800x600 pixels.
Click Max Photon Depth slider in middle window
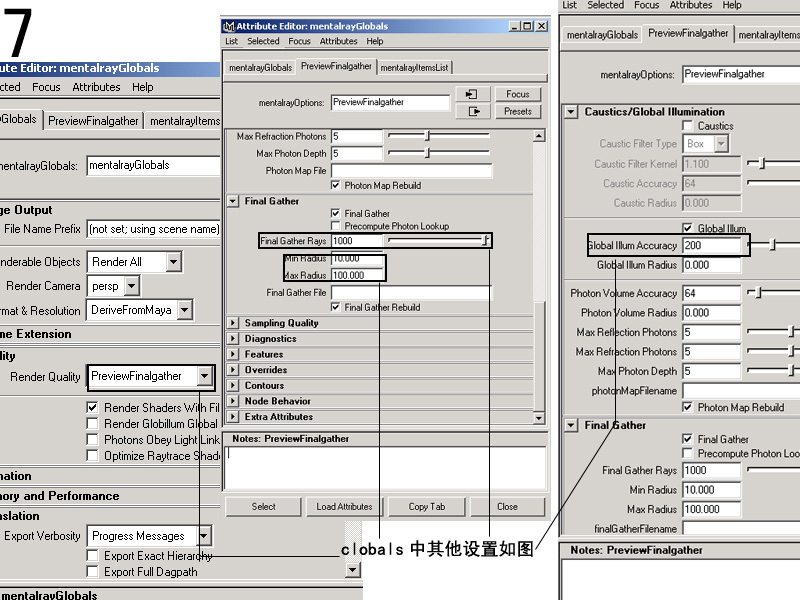(x=438, y=153)
